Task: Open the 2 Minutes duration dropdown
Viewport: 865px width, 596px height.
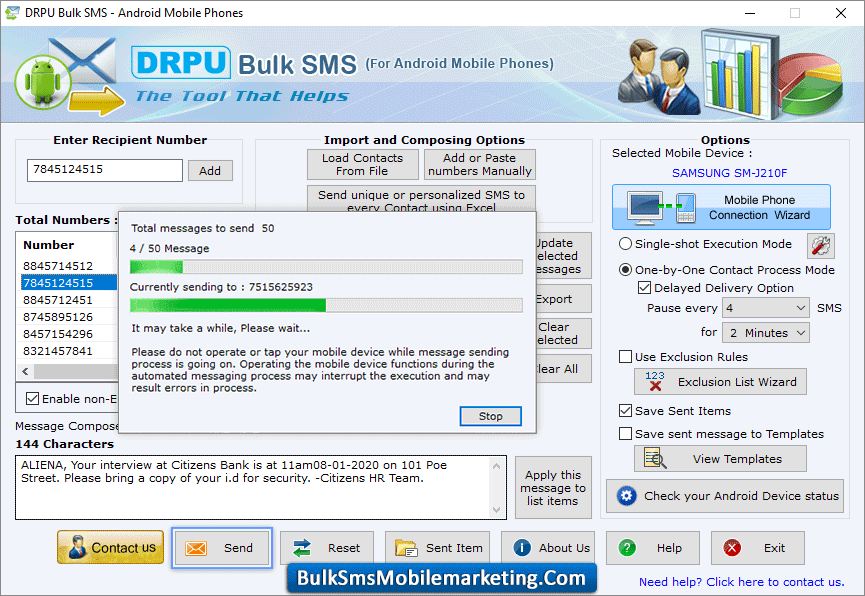Action: pos(766,333)
